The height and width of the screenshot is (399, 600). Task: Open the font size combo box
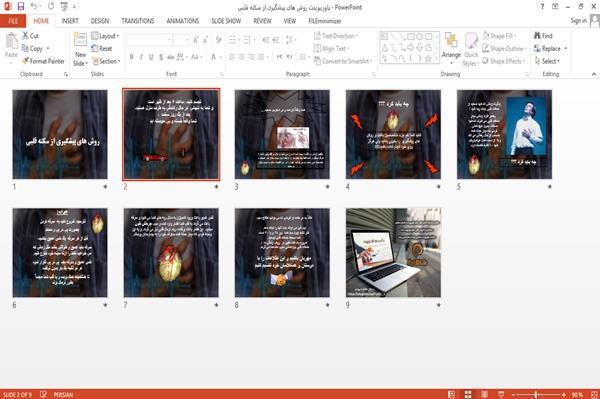coord(181,40)
